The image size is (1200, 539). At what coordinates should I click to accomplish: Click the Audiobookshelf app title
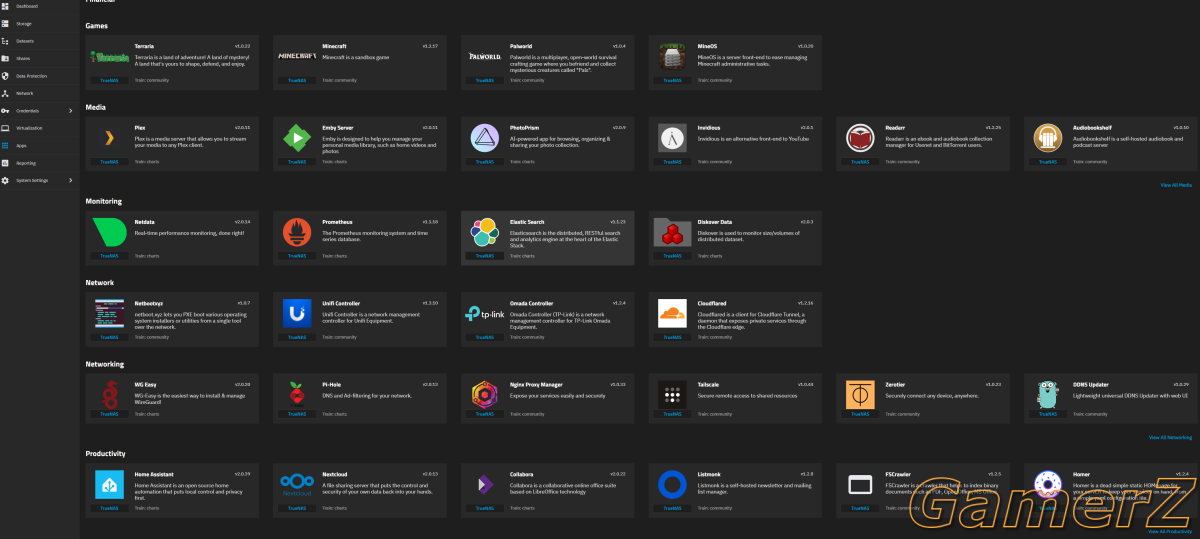[1091, 128]
